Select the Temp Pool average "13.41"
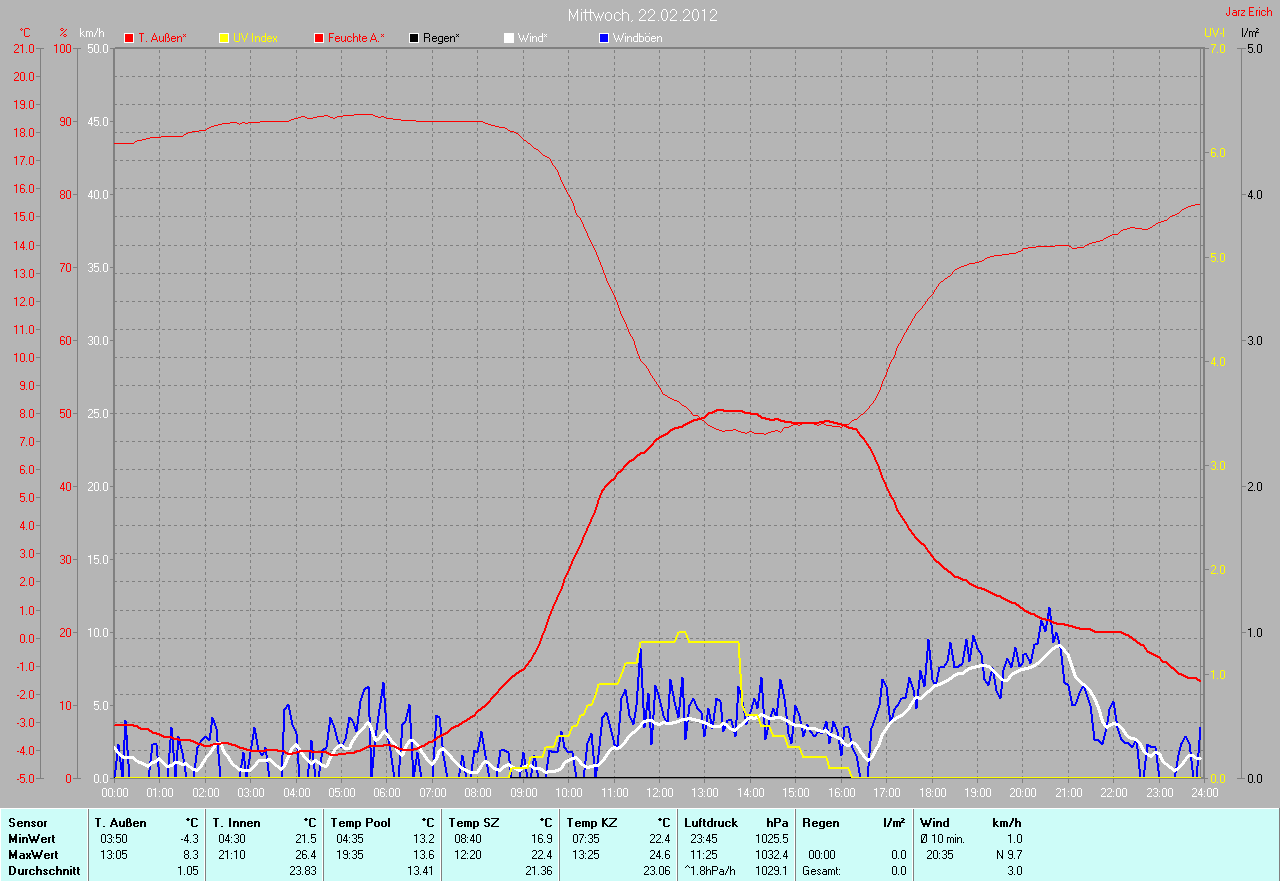This screenshot has width=1280, height=881. tap(421, 871)
